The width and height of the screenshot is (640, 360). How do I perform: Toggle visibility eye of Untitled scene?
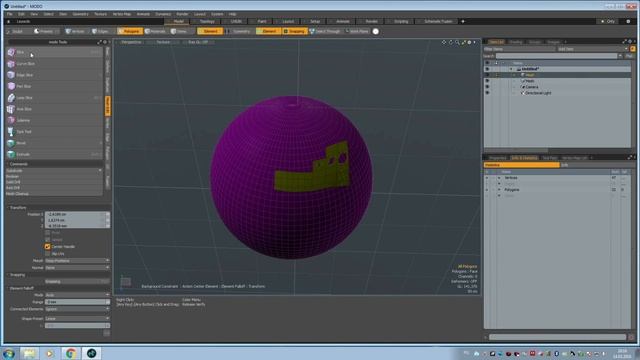click(487, 69)
